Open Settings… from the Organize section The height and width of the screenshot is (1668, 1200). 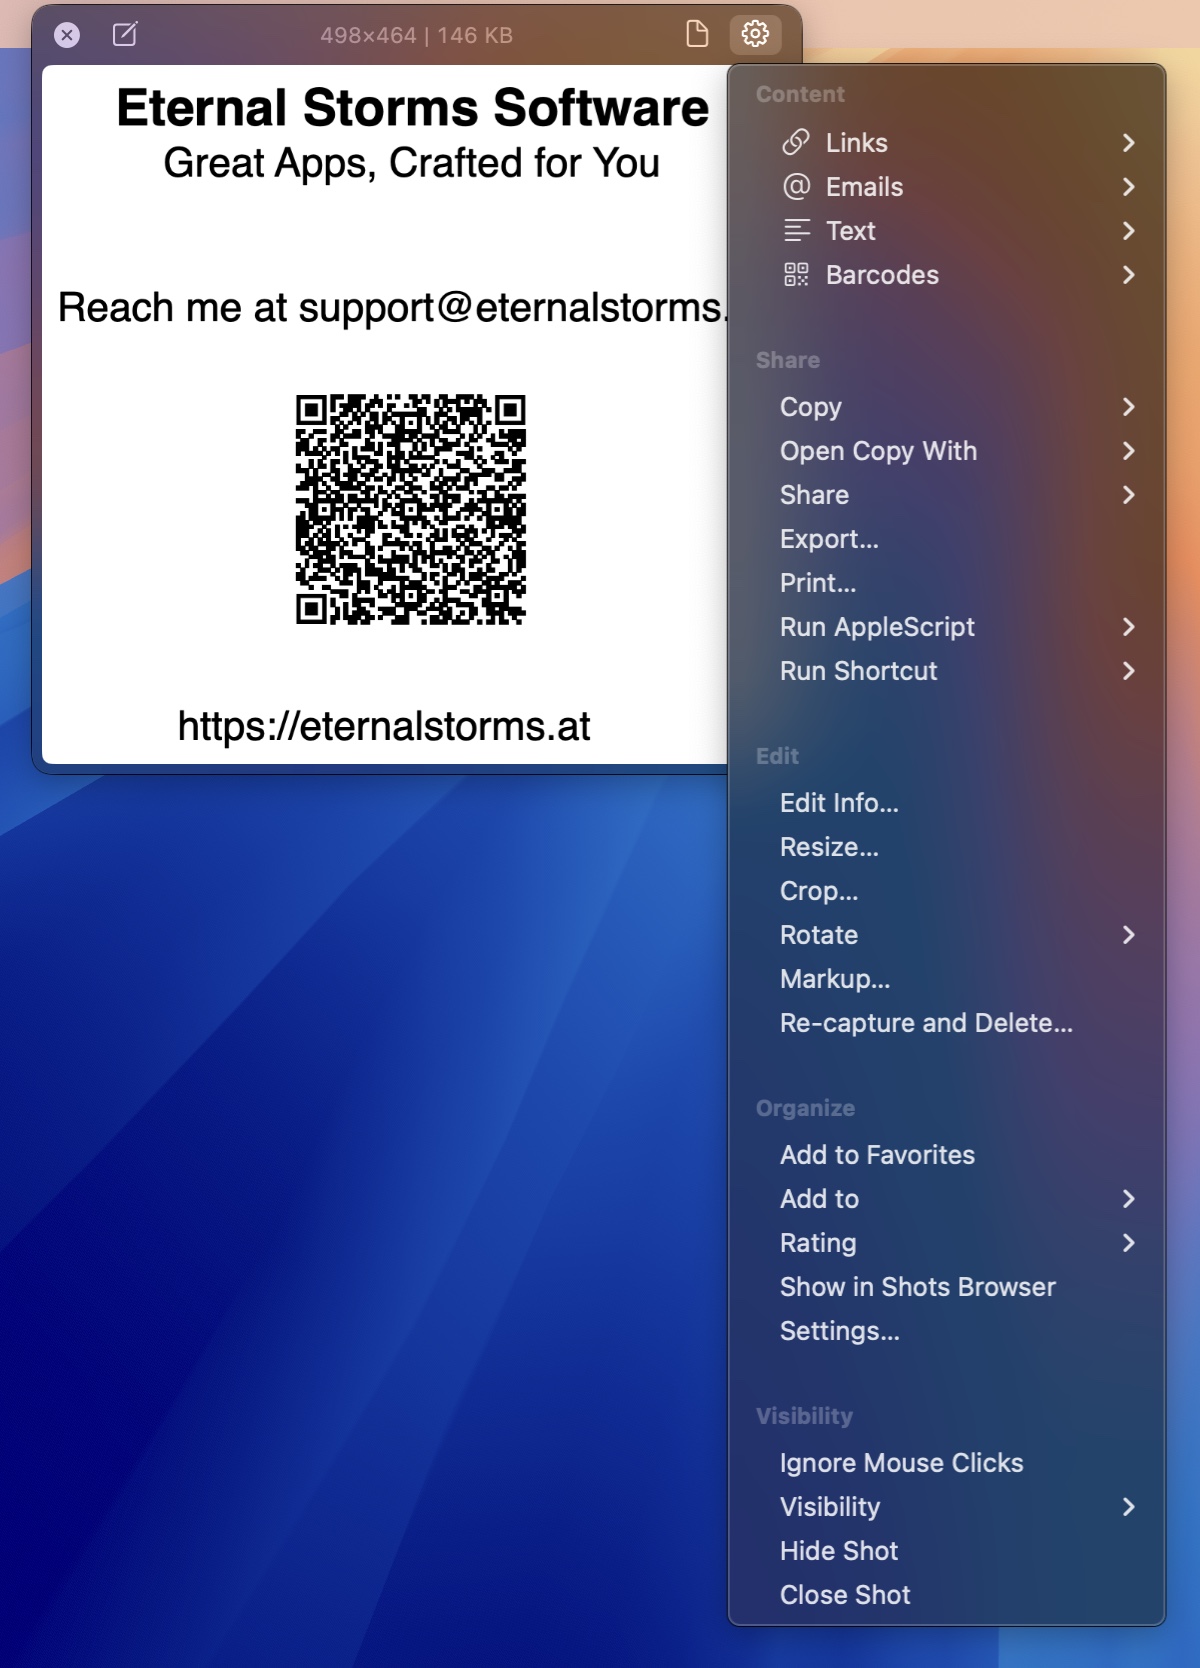947,1331
